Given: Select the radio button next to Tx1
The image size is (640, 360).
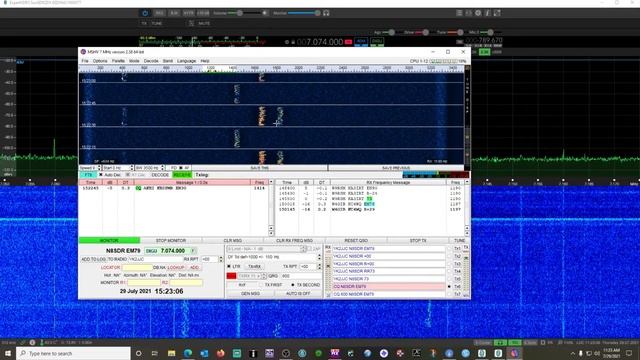Looking at the screenshot, I should pyautogui.click(x=449, y=249).
